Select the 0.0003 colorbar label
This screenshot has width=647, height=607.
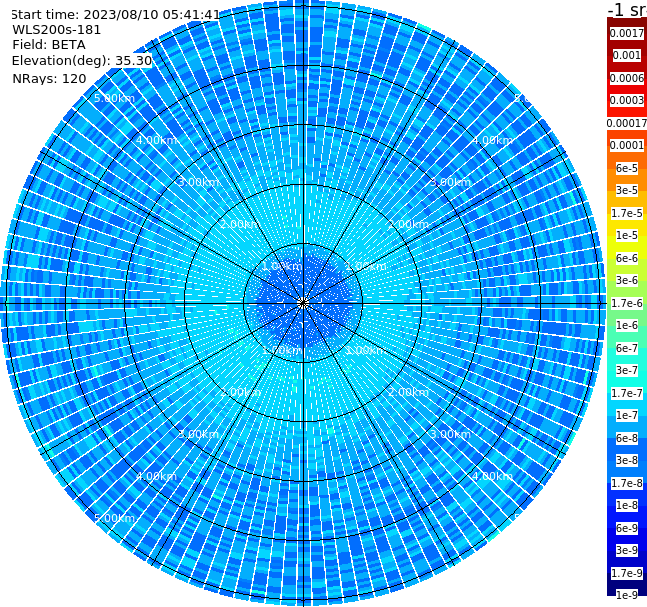[627, 100]
